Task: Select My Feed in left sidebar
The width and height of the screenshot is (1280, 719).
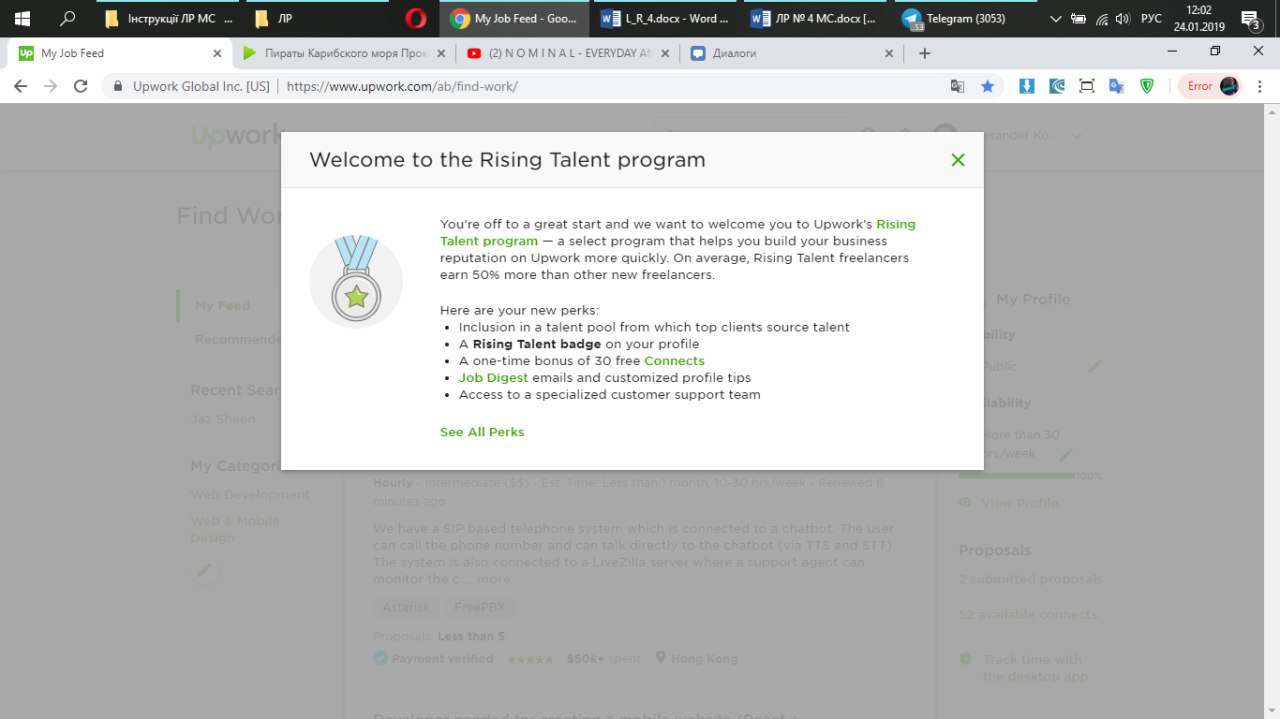Action: (222, 306)
